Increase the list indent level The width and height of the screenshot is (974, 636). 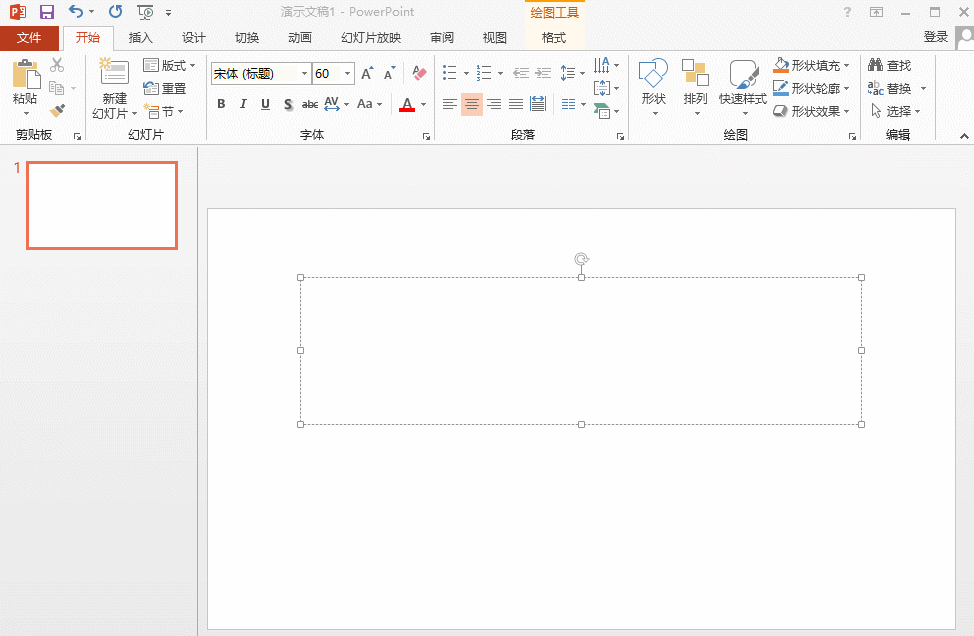(x=544, y=73)
